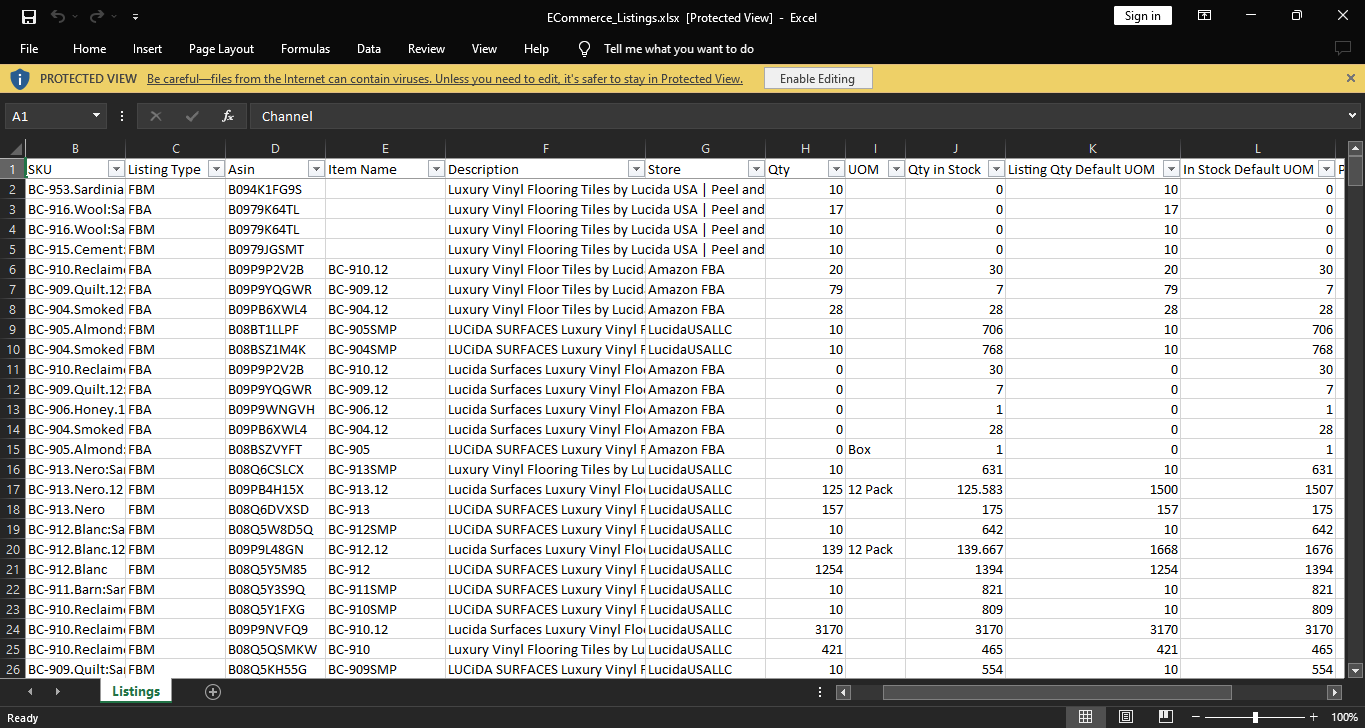1365x728 pixels.
Task: Open the Store column filter dropdown
Action: 756,169
